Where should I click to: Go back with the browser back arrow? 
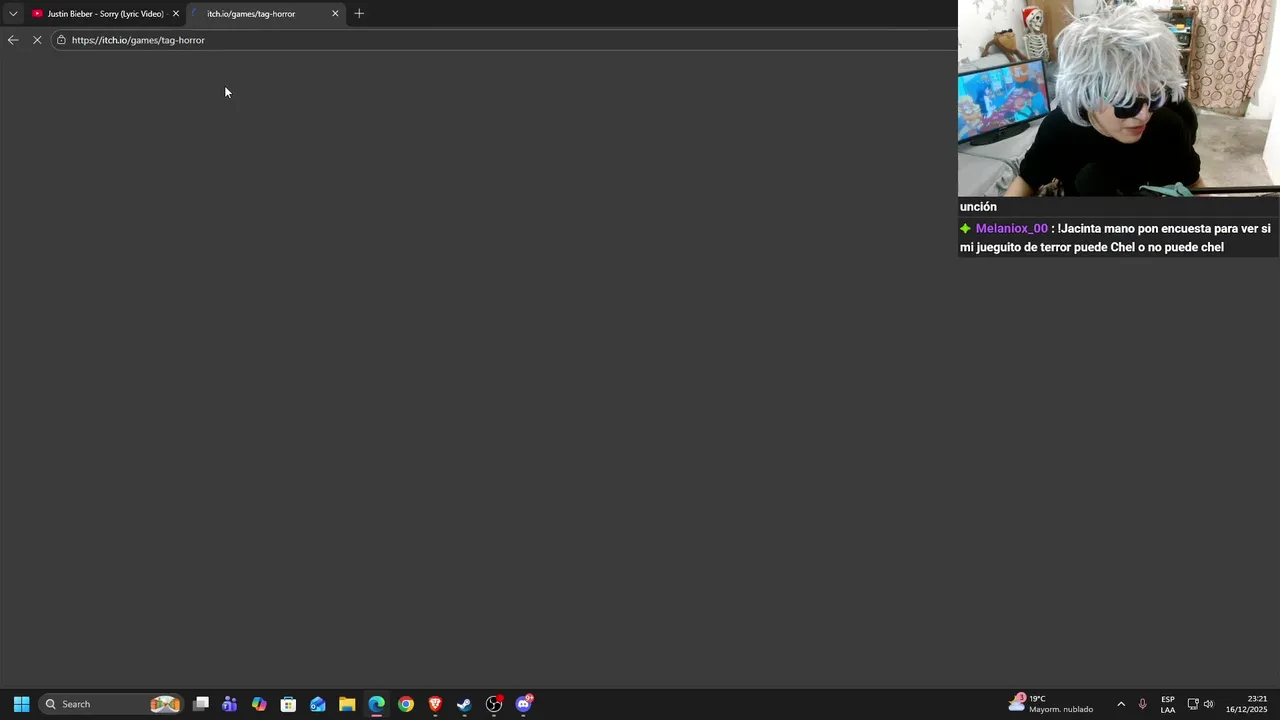13,40
